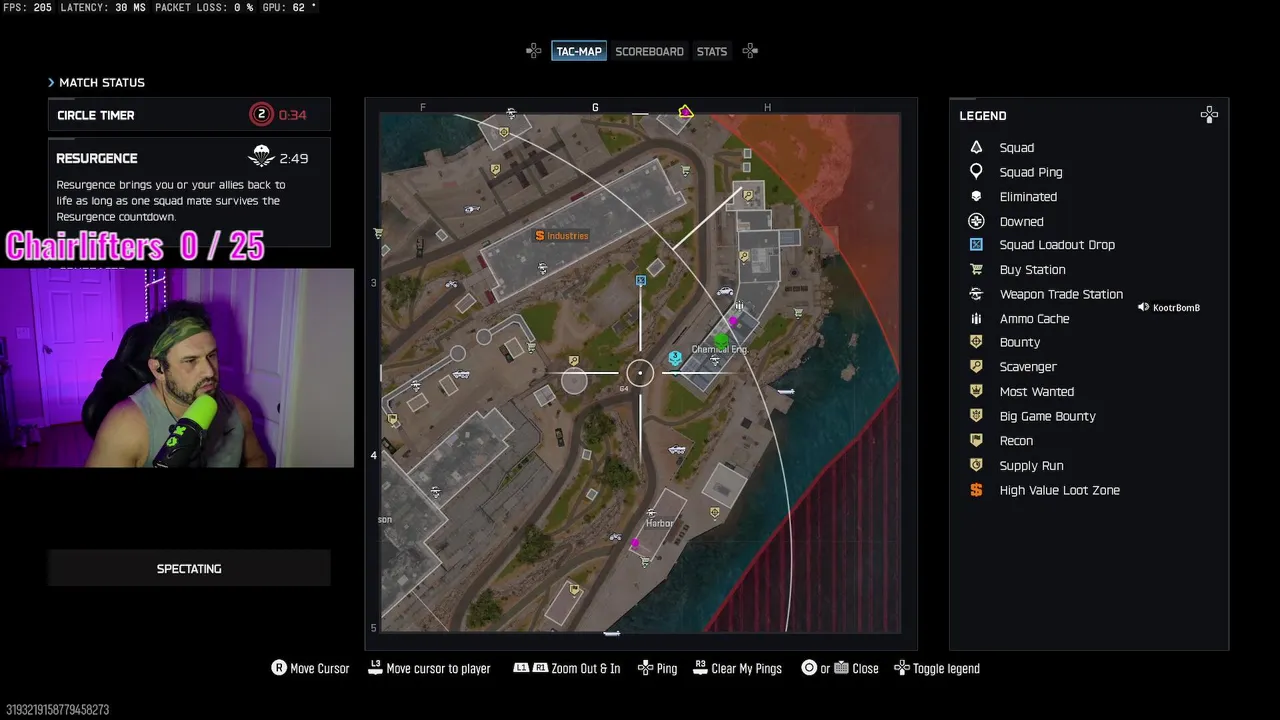
Task: Click the Bounty contract icon in the legend
Action: [976, 342]
